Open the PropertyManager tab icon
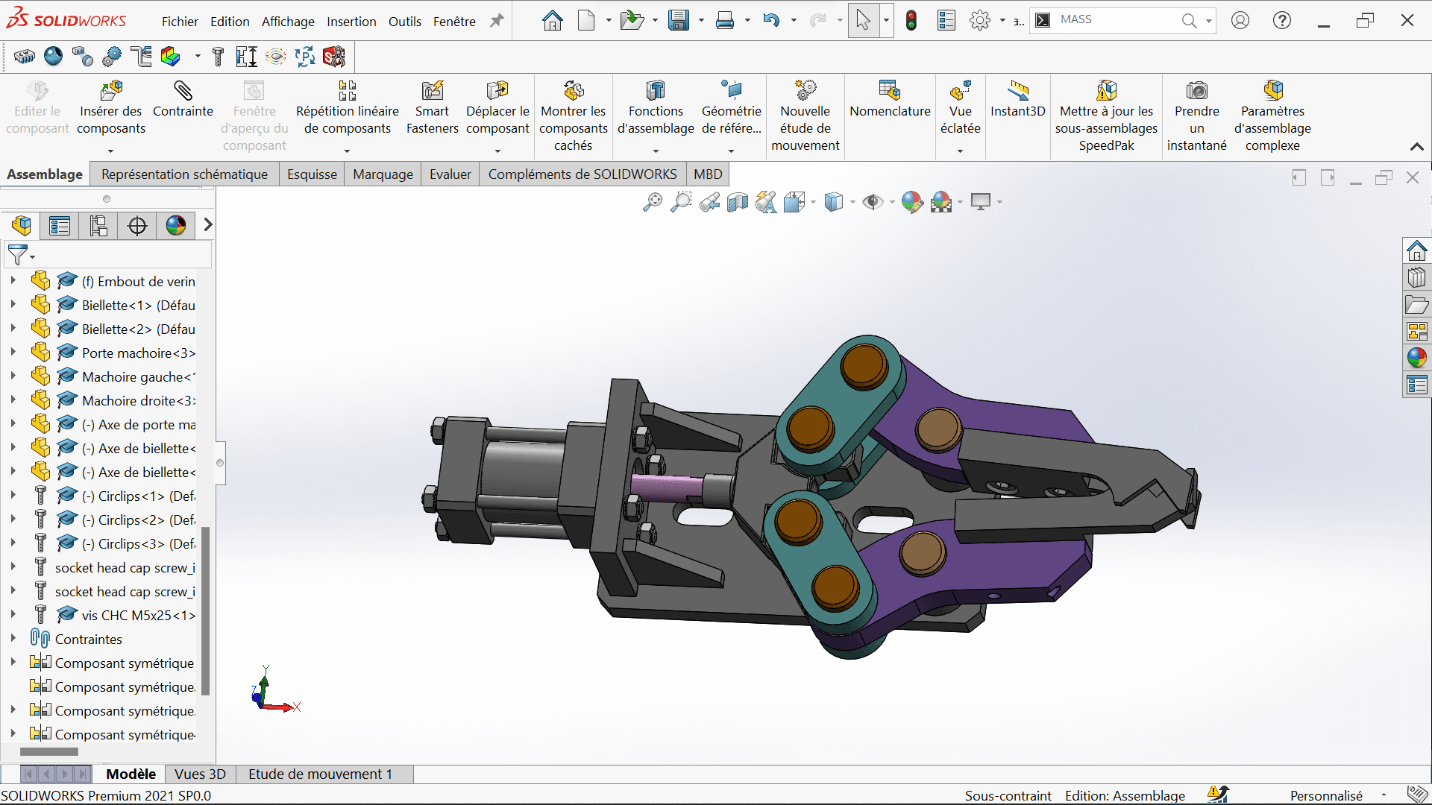Viewport: 1432px width, 805px height. (x=60, y=226)
